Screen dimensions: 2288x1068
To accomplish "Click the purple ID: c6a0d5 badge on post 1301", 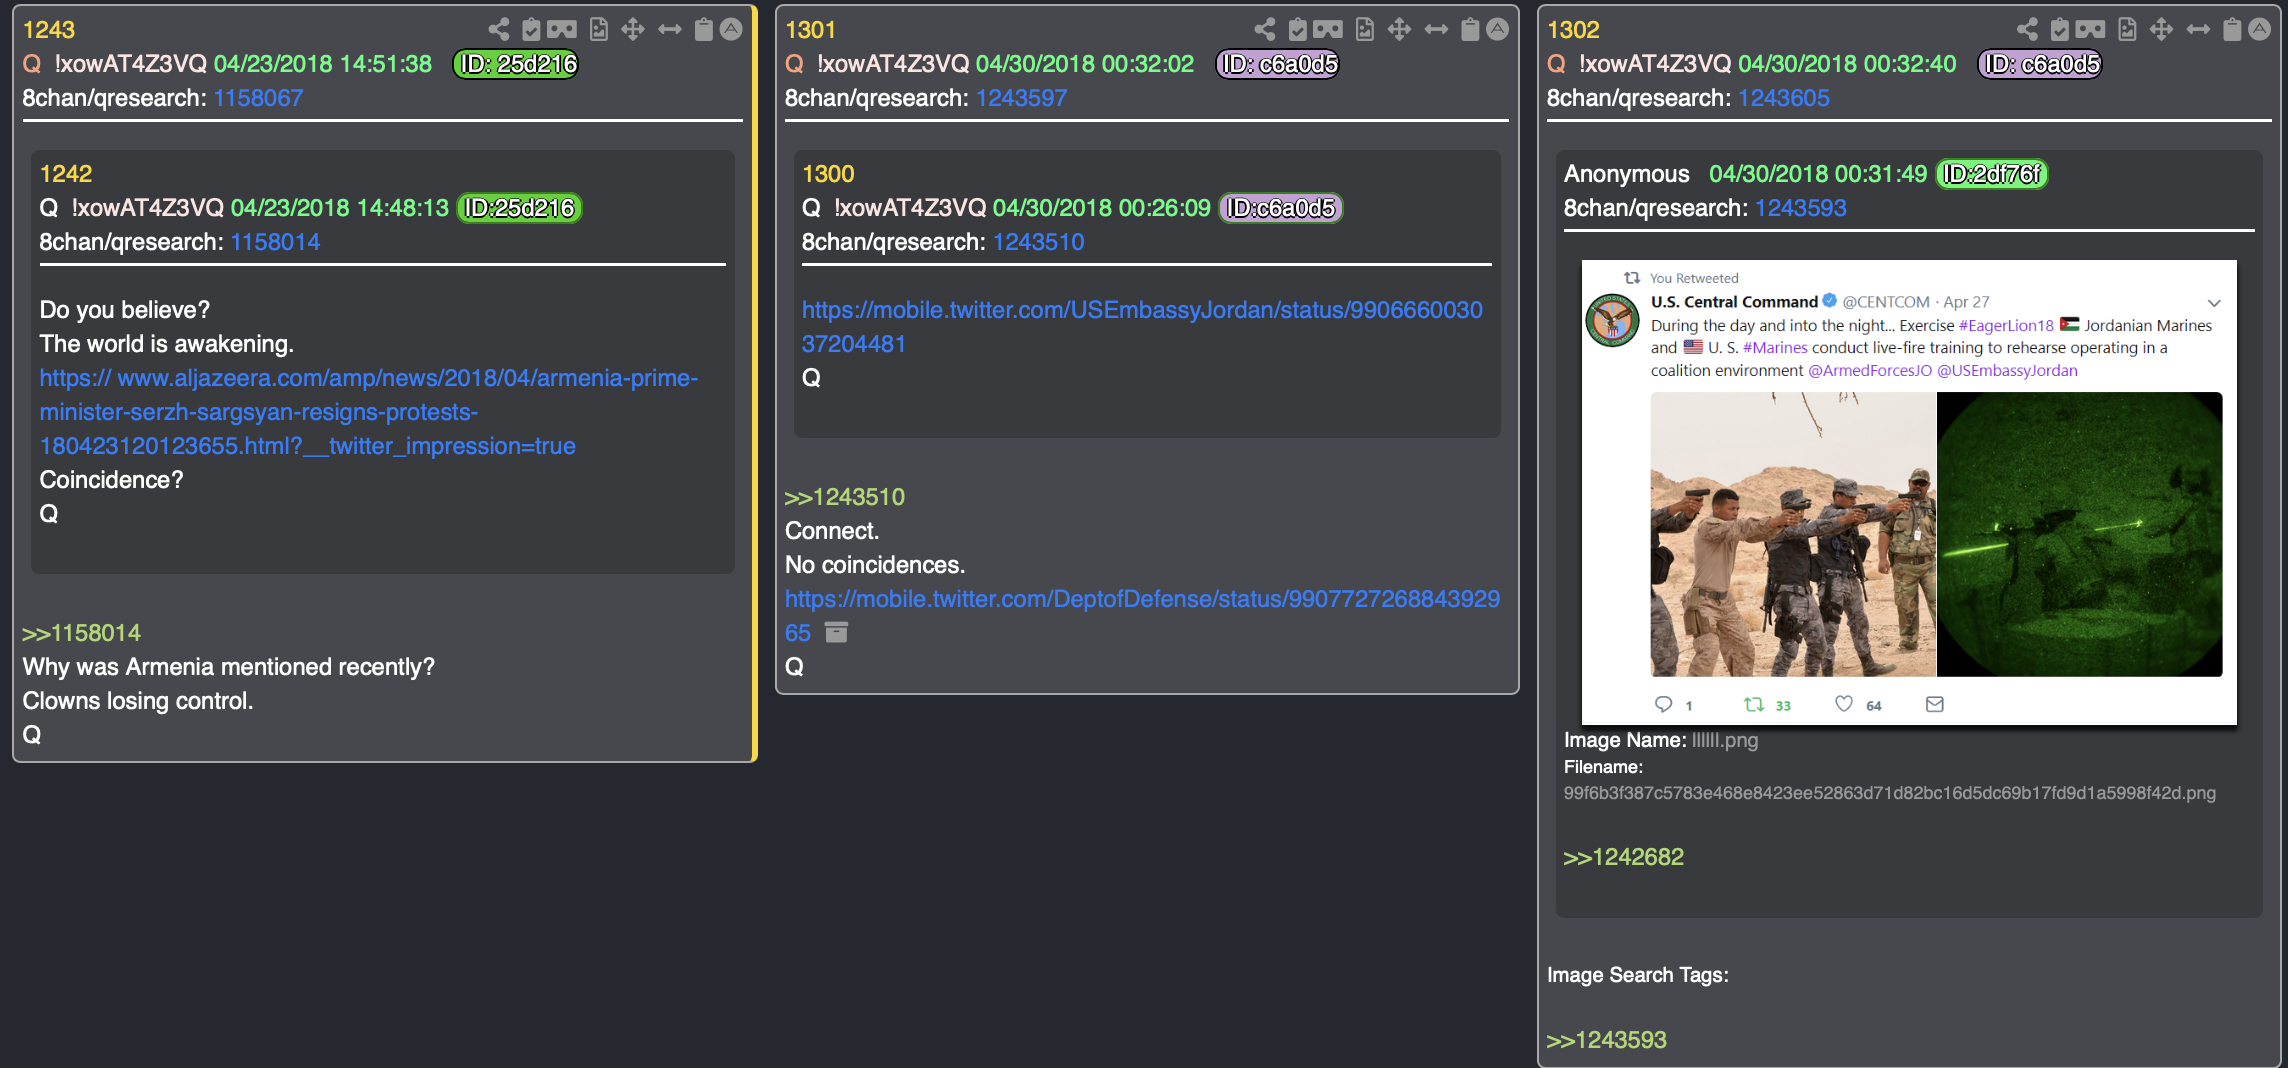I will [x=1278, y=64].
